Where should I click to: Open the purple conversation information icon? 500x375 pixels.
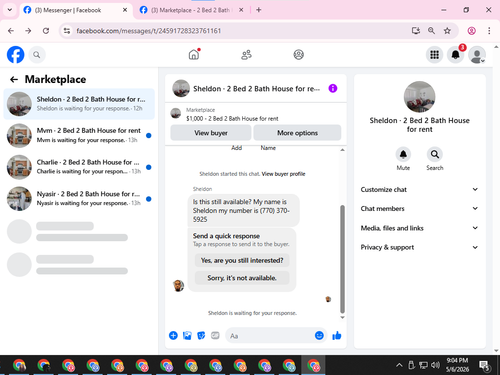tap(333, 88)
